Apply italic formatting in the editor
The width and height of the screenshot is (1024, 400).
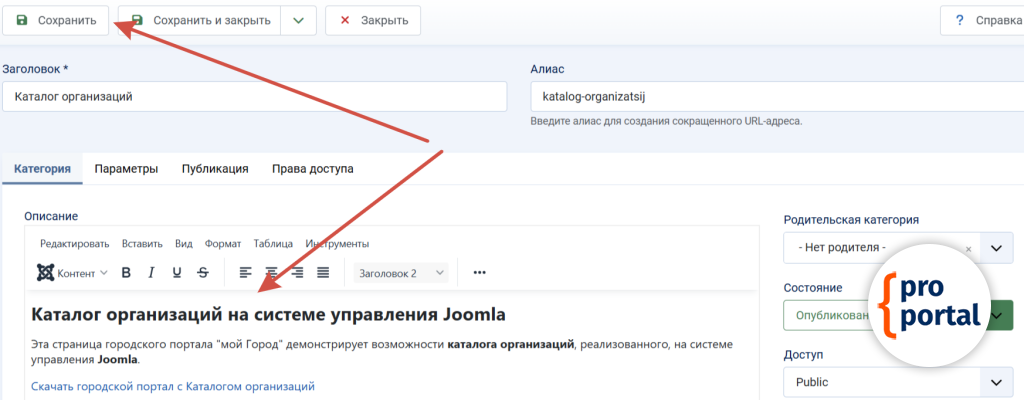[x=151, y=272]
